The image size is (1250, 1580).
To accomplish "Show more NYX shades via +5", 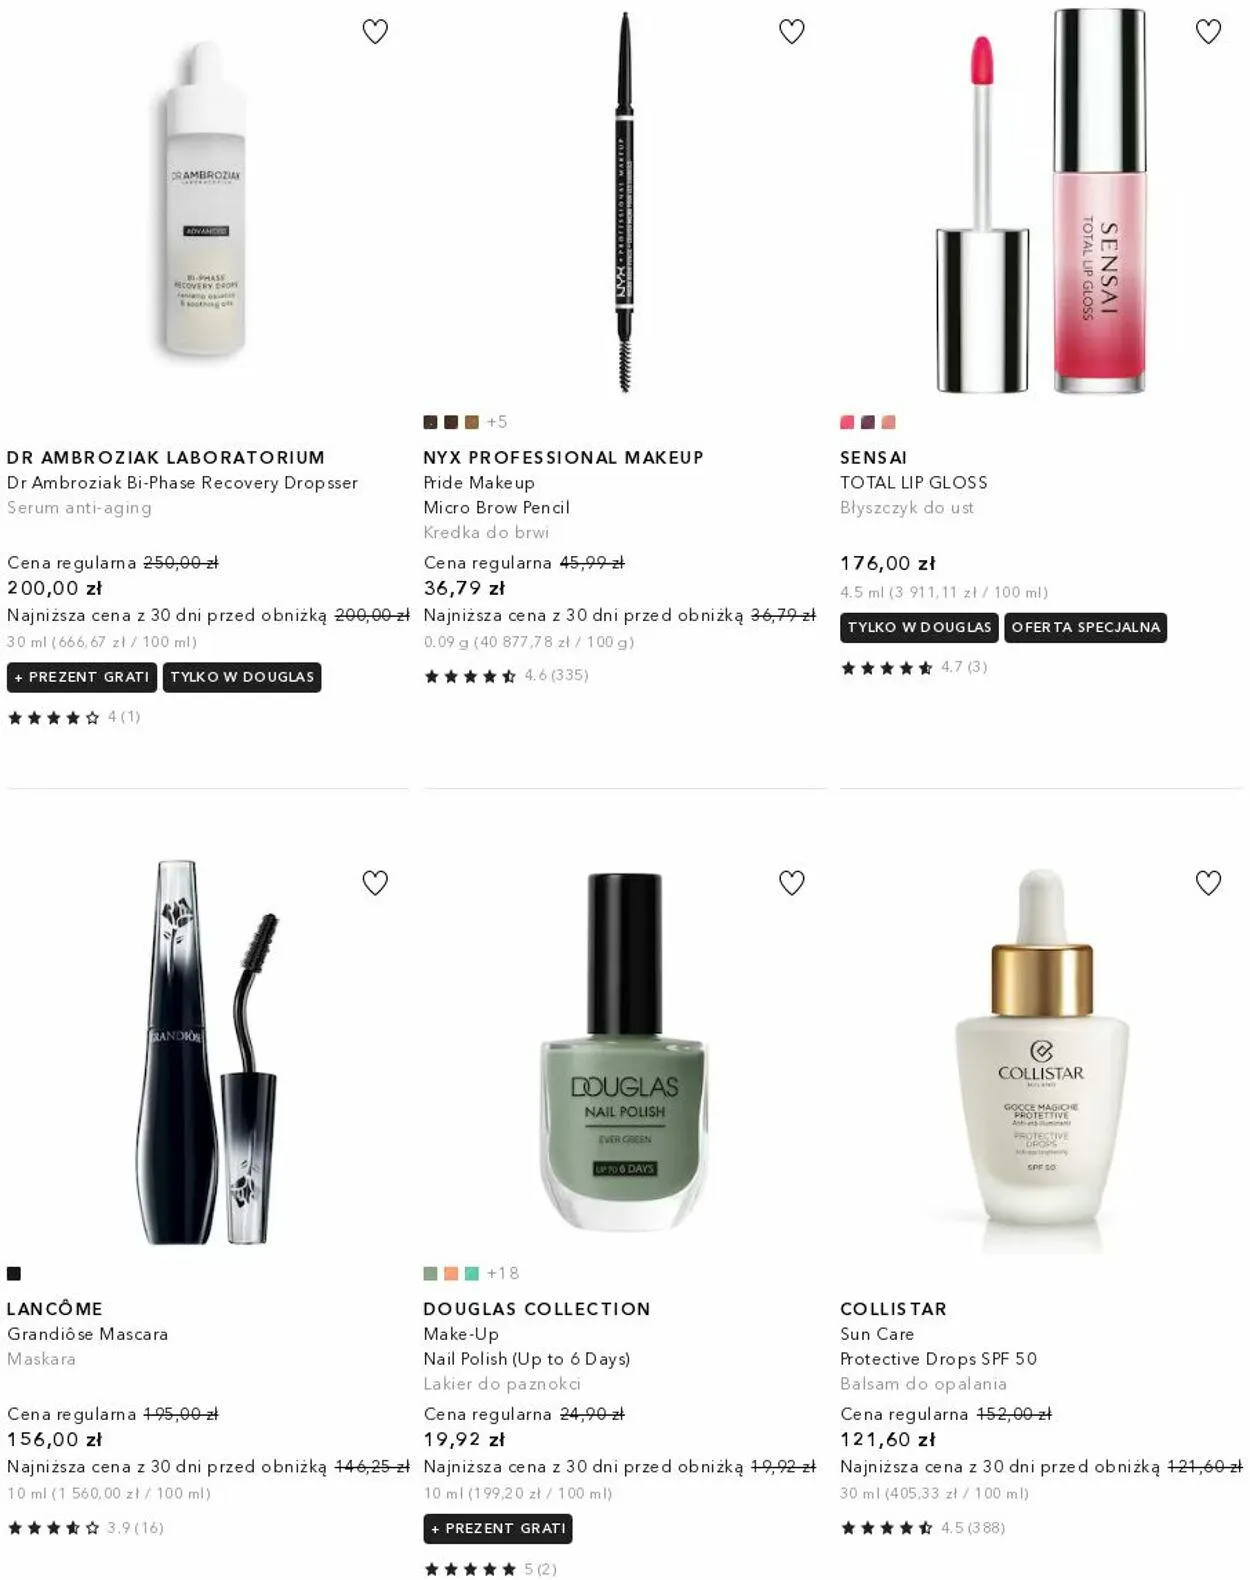I will (x=497, y=422).
